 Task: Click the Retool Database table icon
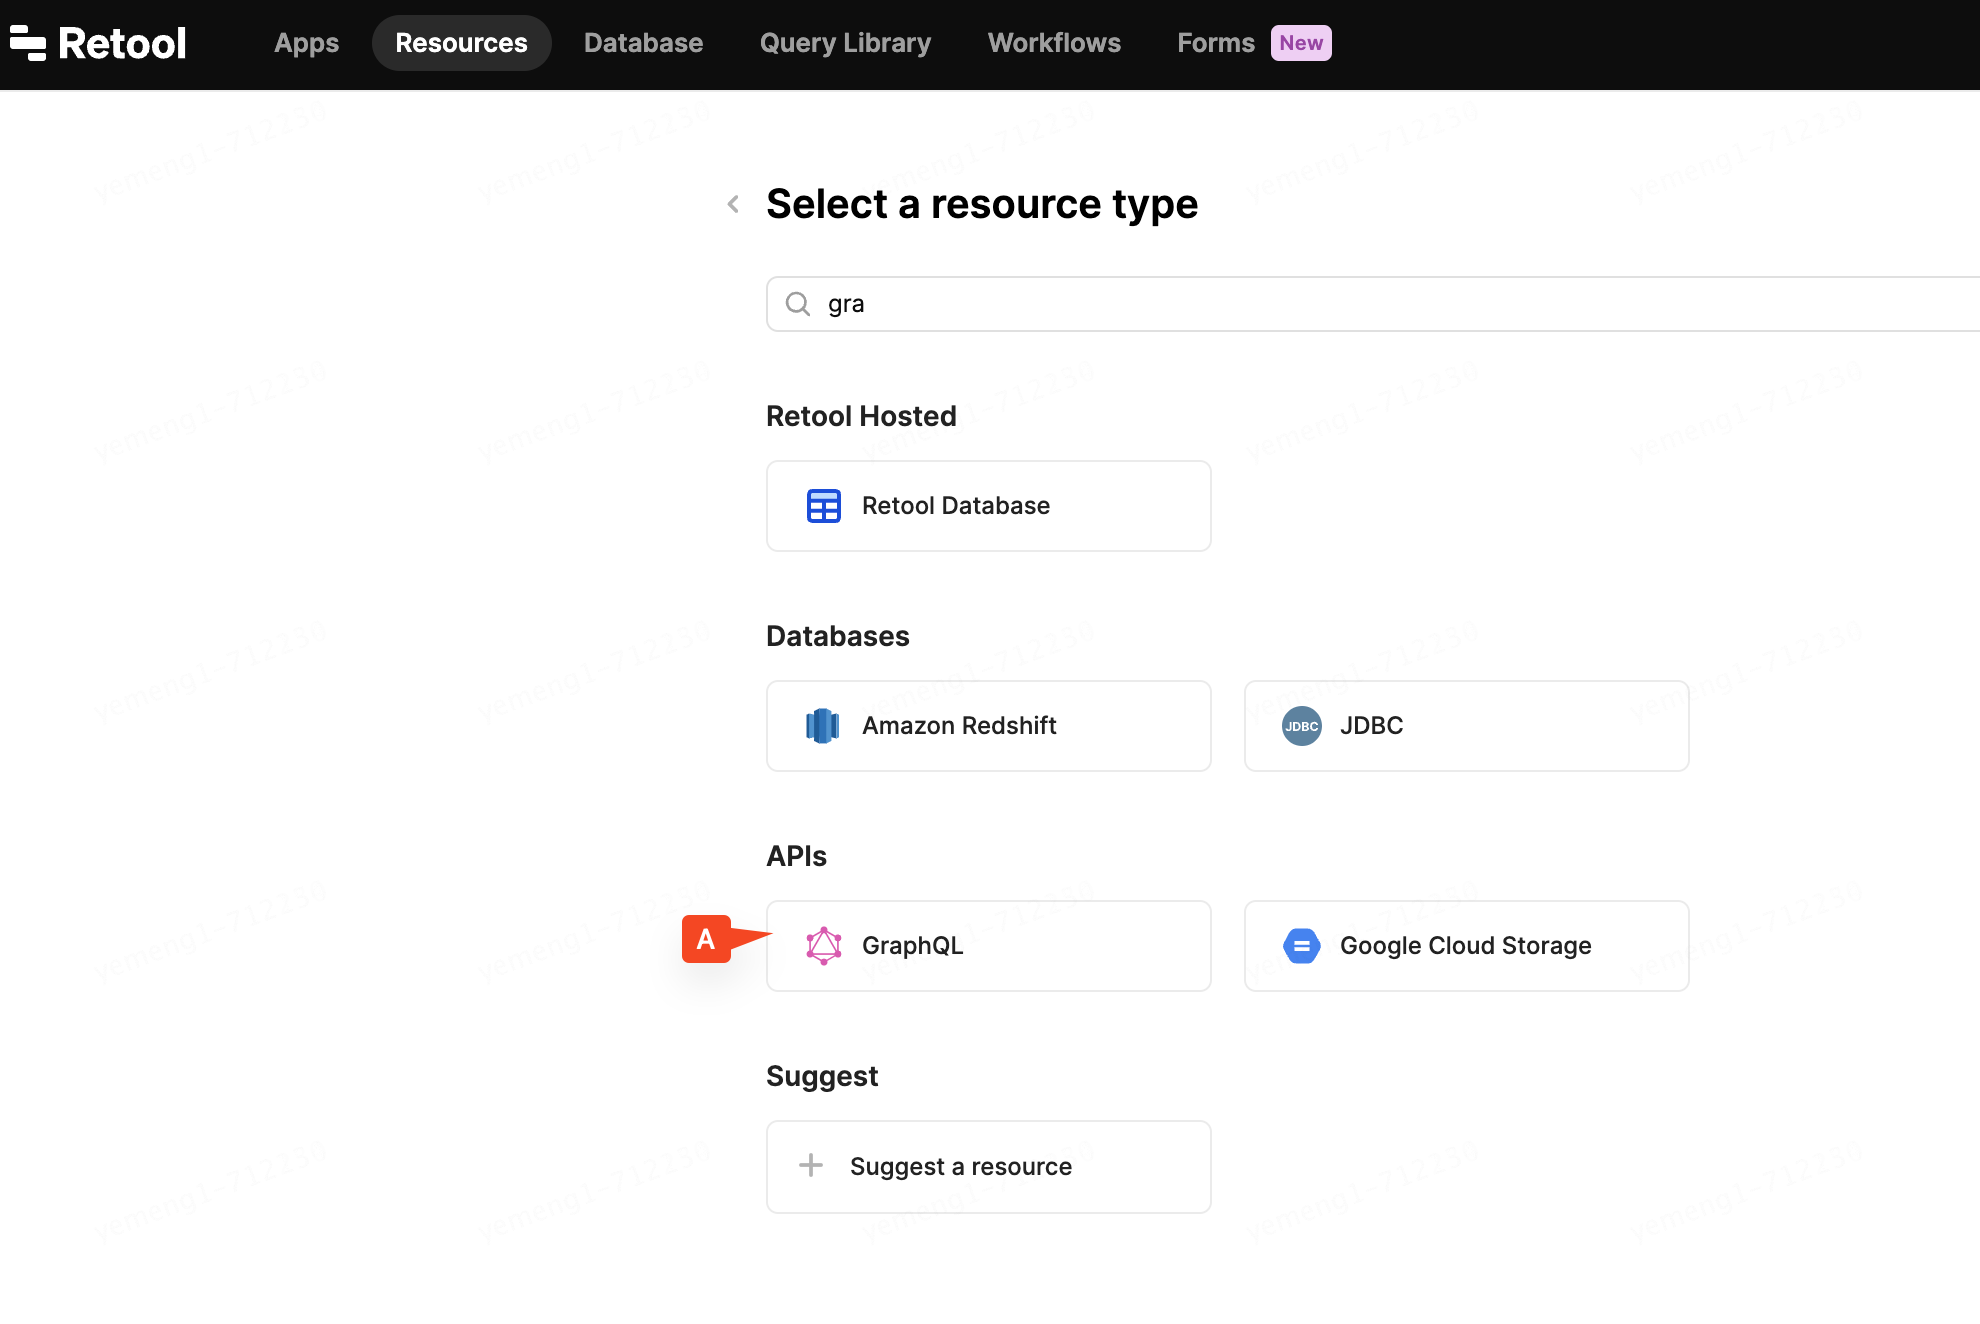point(823,506)
